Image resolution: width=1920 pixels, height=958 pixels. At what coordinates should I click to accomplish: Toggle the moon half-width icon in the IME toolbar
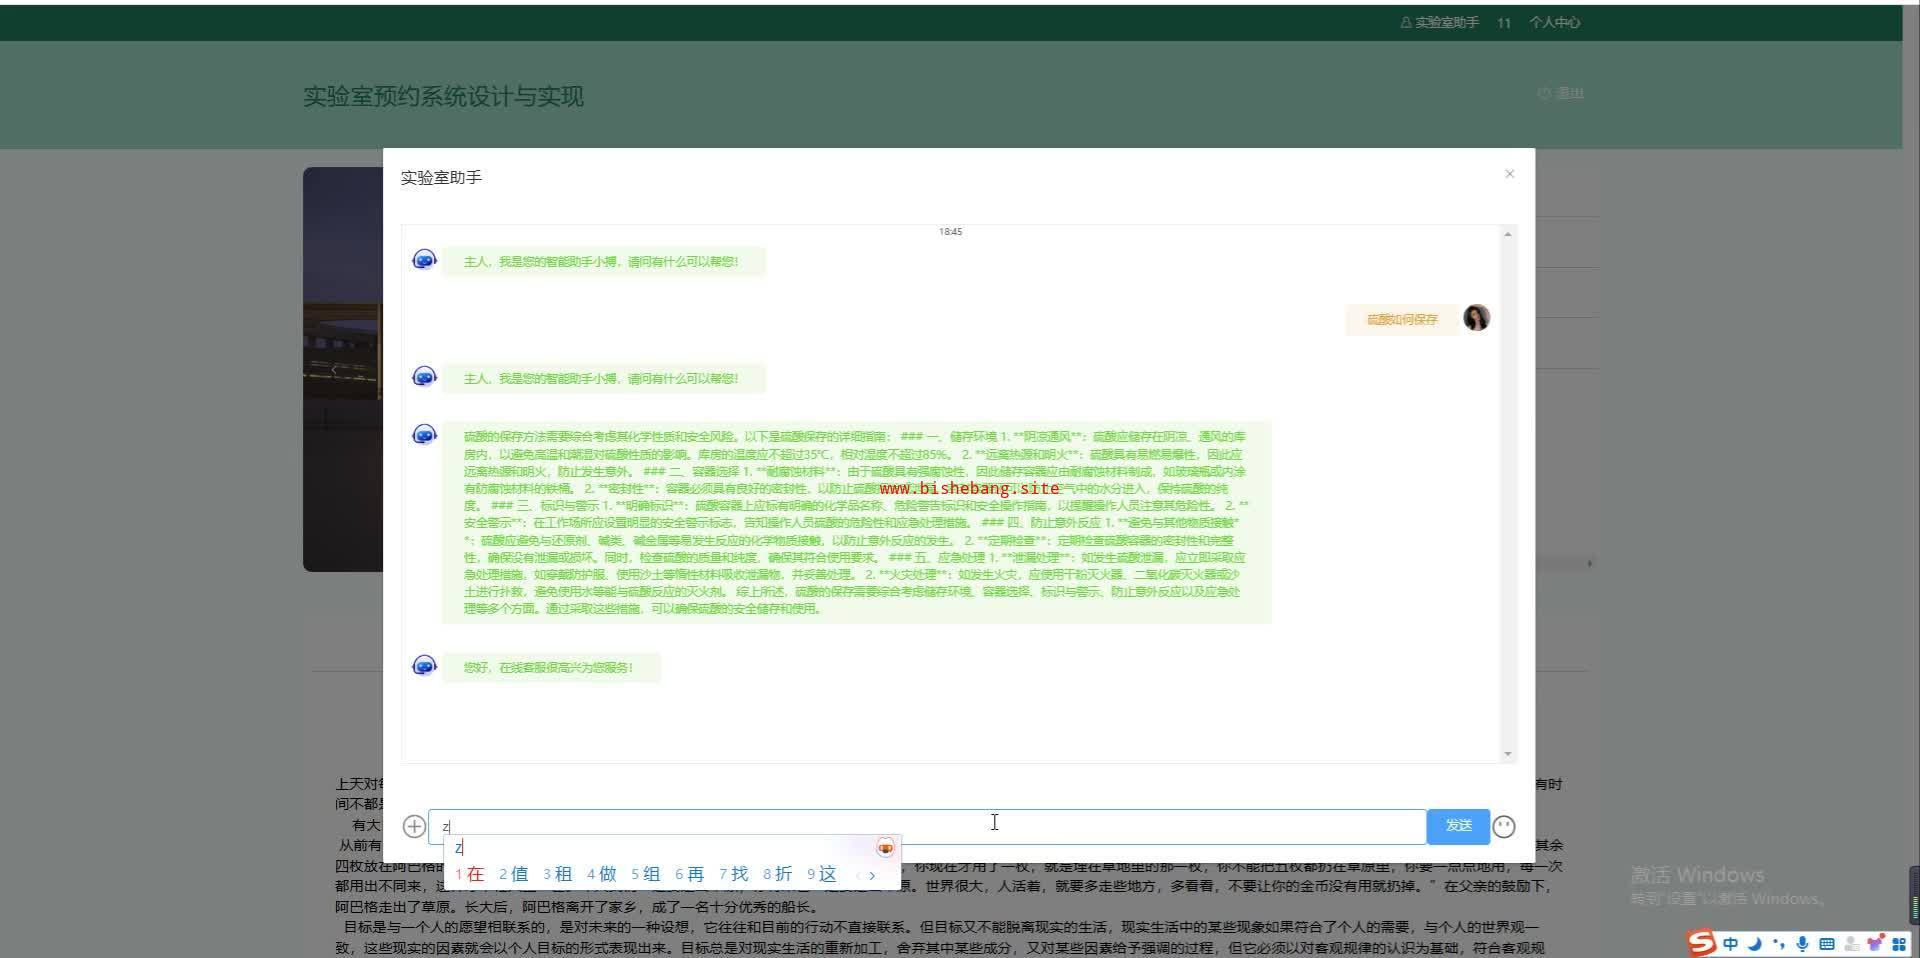click(x=1755, y=943)
